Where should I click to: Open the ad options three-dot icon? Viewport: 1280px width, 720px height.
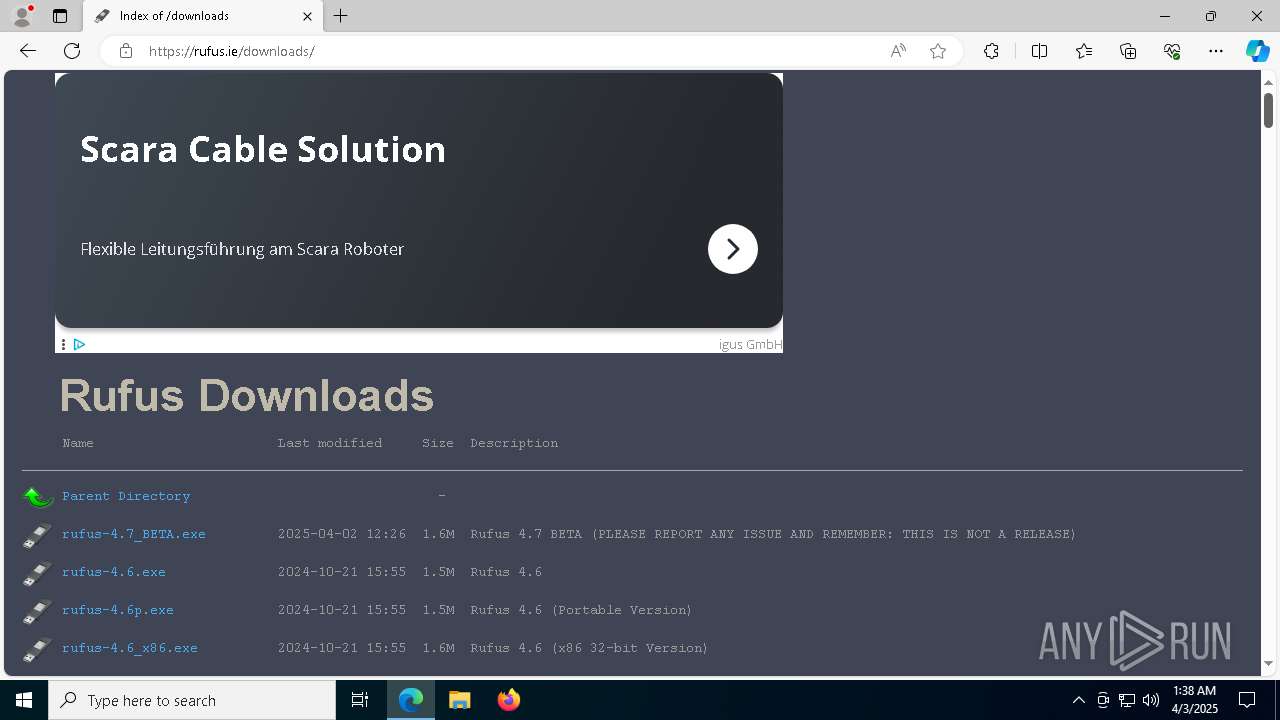coord(63,344)
